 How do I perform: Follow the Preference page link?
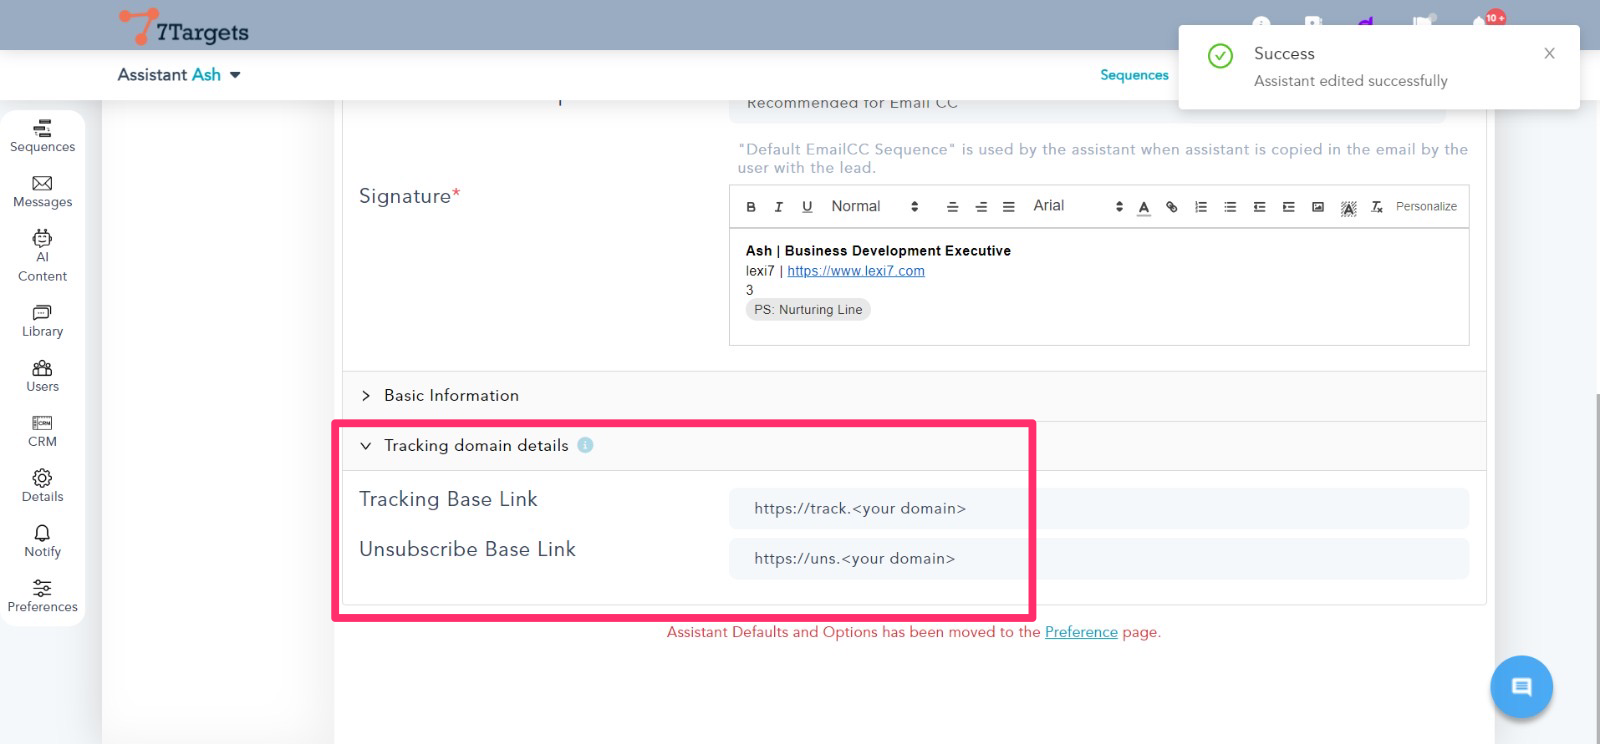[x=1081, y=632]
